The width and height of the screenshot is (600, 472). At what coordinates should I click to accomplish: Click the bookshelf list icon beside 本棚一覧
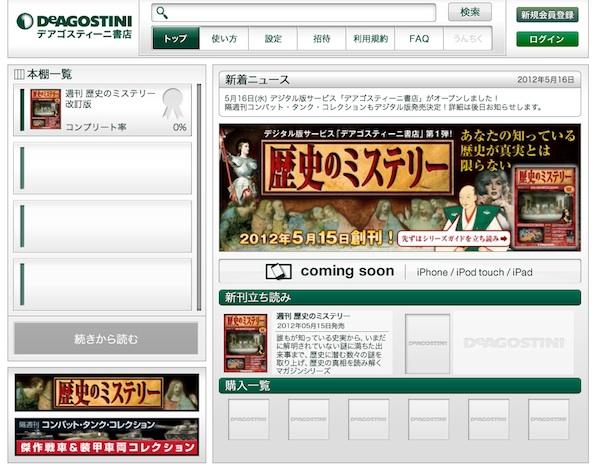tap(19, 74)
